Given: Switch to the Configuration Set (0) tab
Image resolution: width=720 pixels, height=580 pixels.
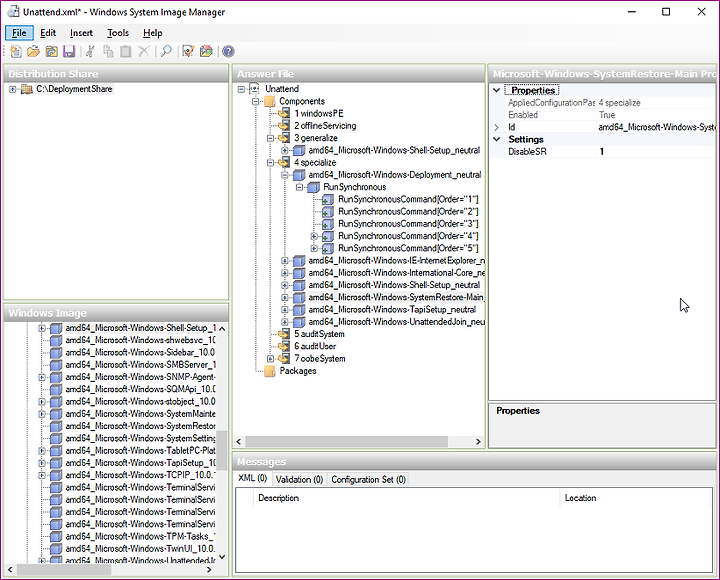Looking at the screenshot, I should click(368, 479).
